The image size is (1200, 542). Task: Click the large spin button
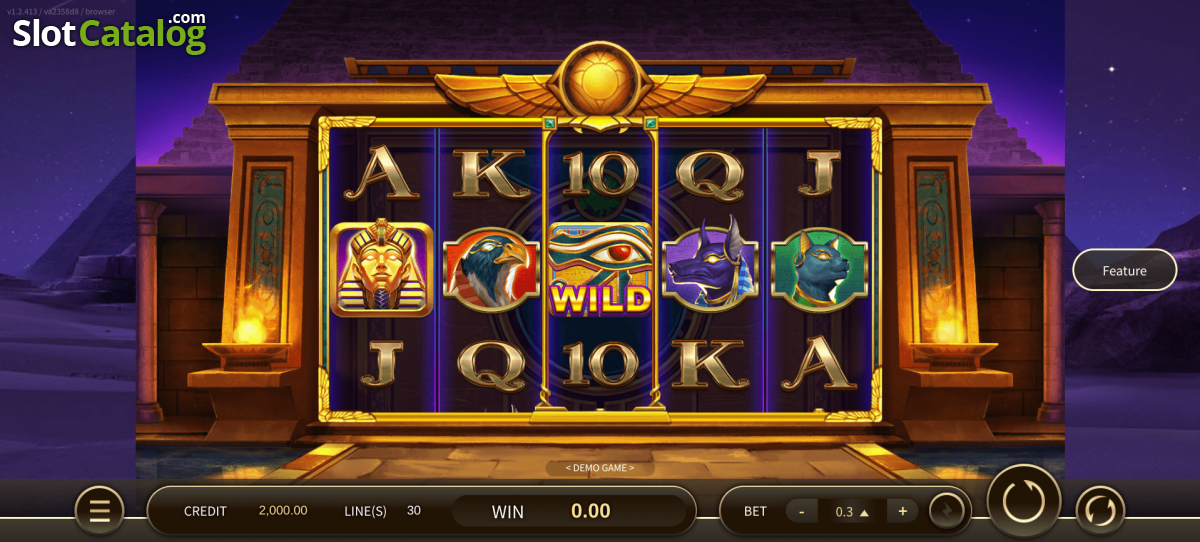(1024, 501)
